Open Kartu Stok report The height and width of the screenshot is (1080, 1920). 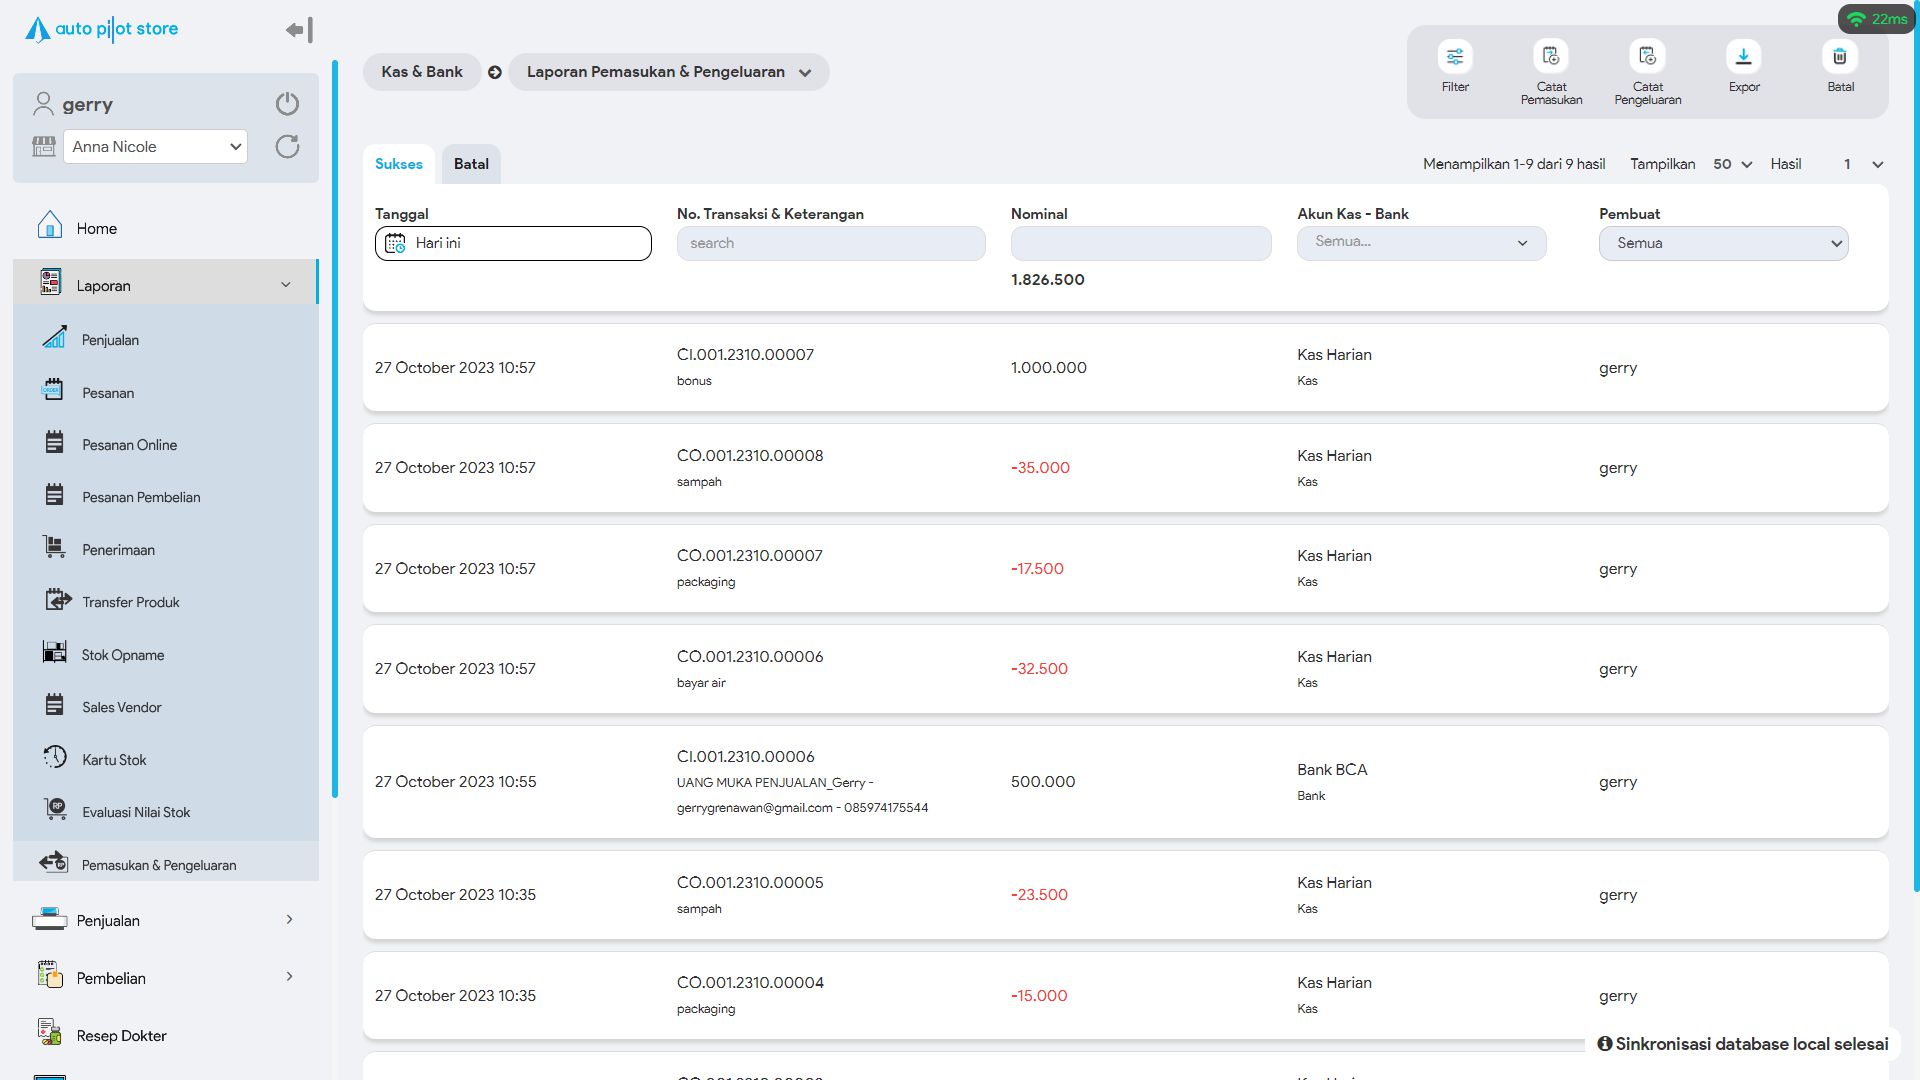114,760
